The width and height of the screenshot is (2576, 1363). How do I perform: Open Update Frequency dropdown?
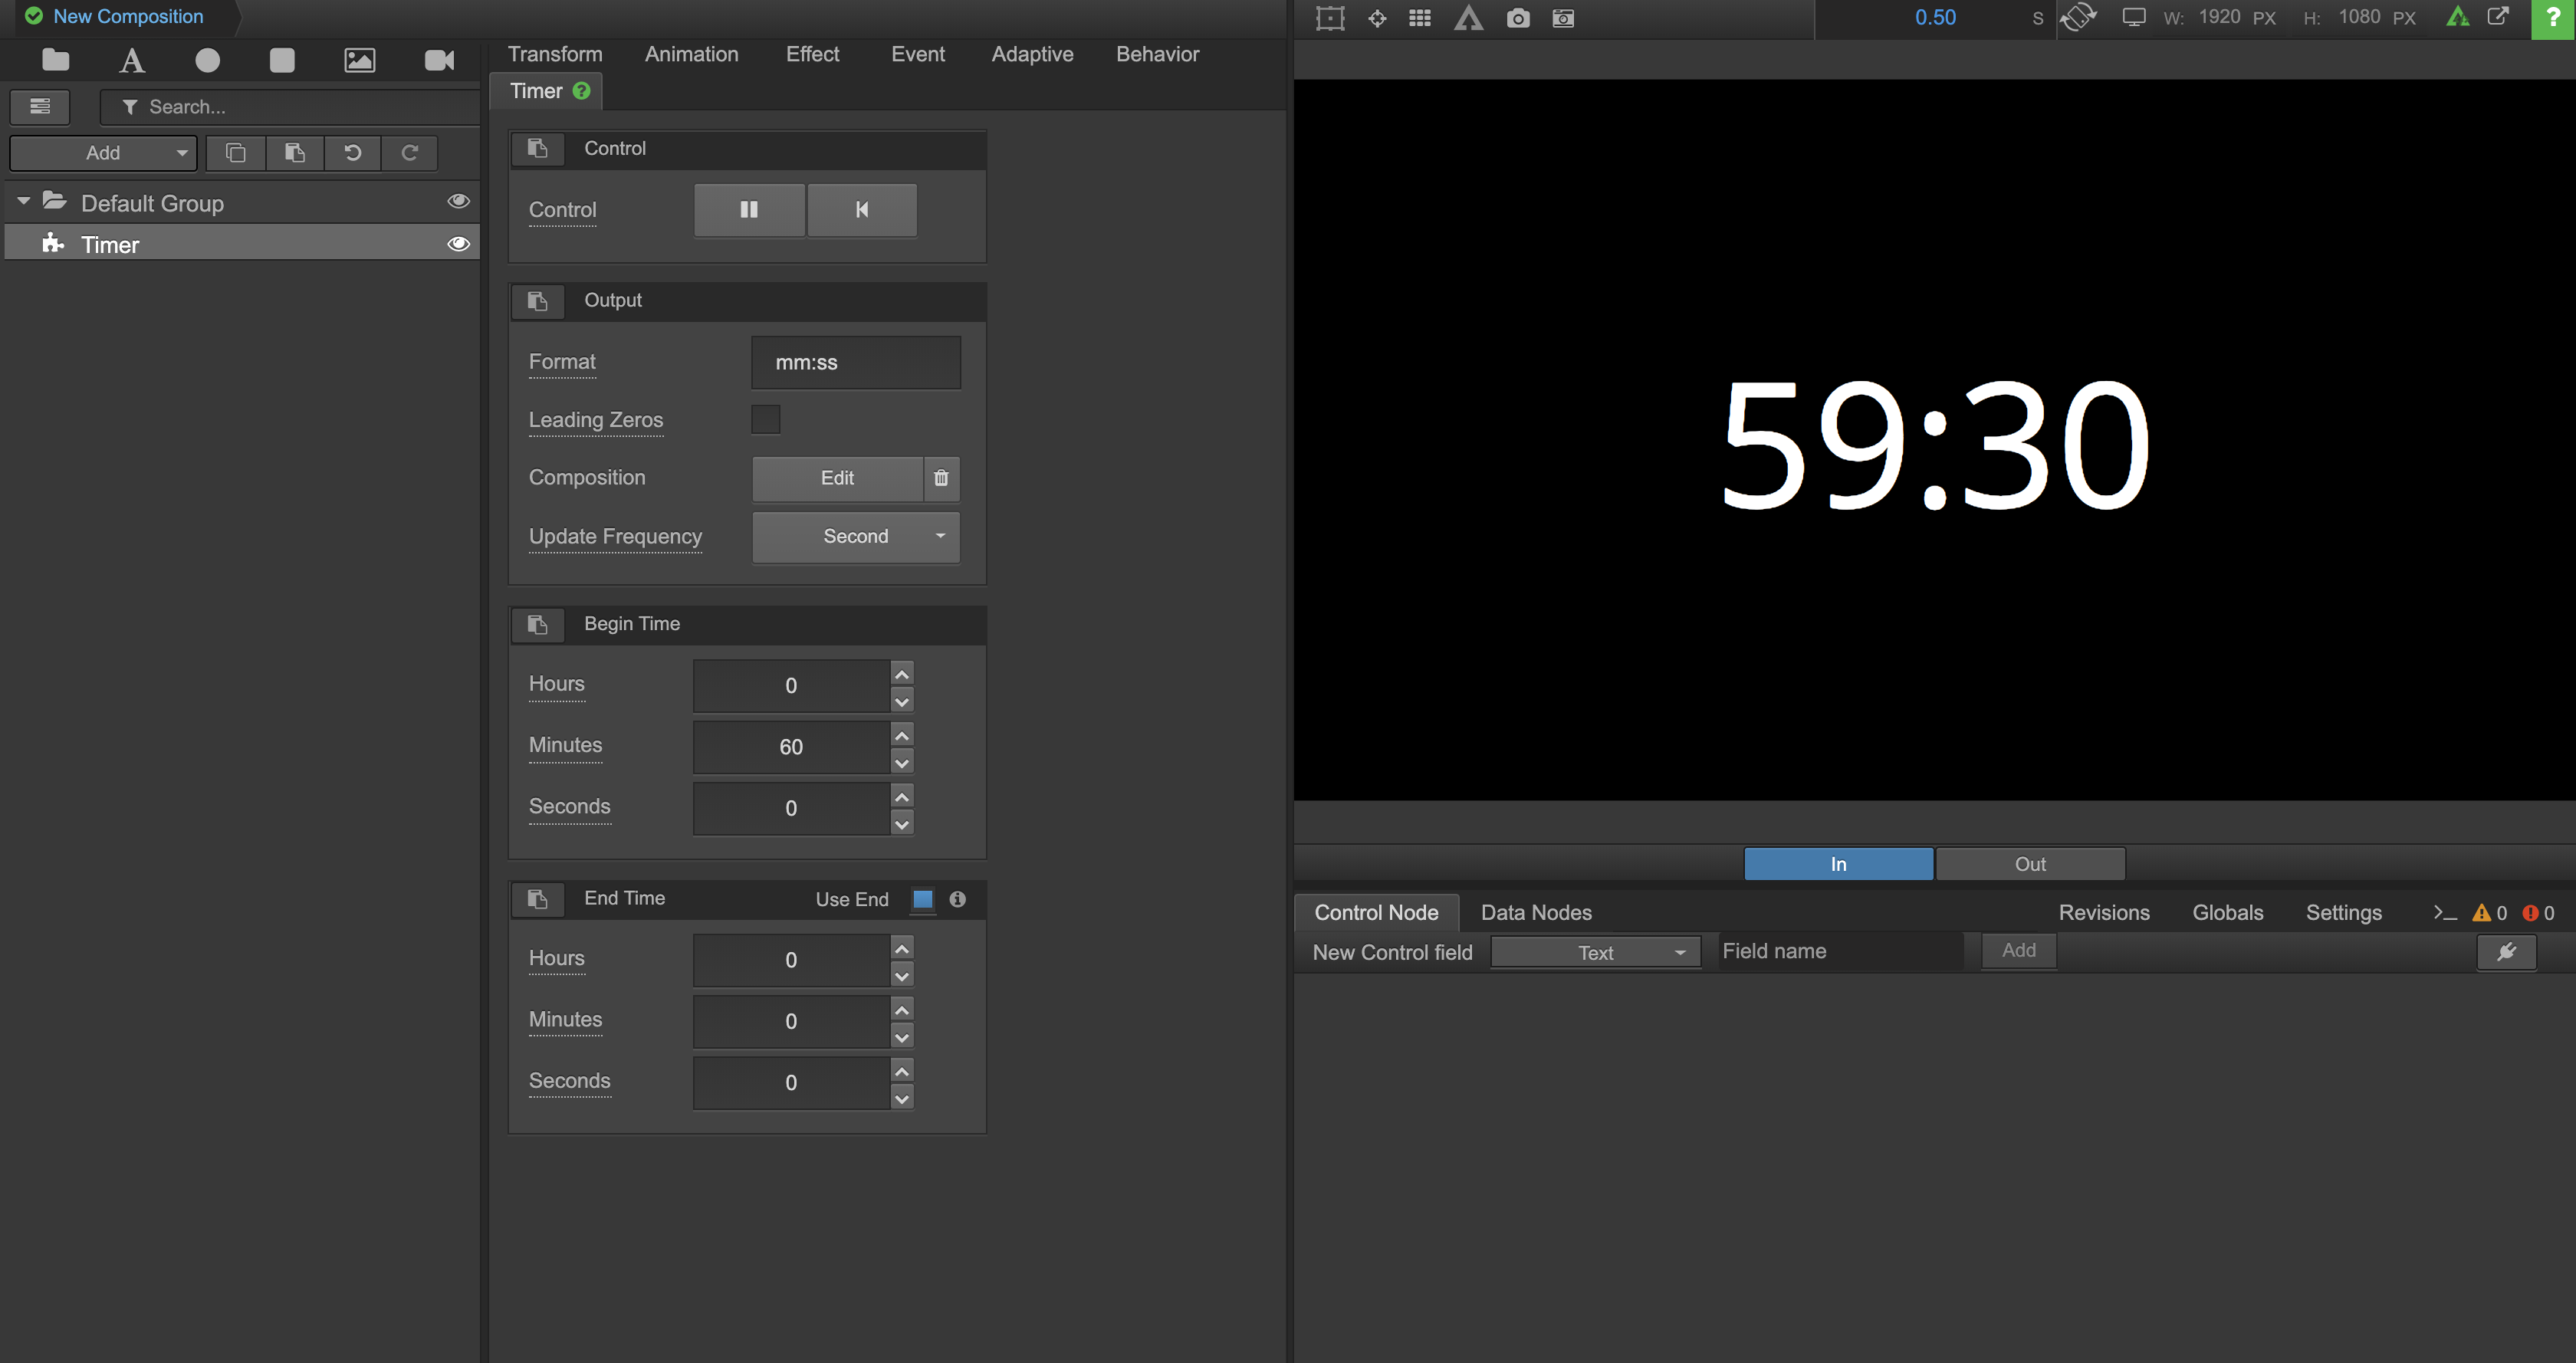[x=856, y=537]
